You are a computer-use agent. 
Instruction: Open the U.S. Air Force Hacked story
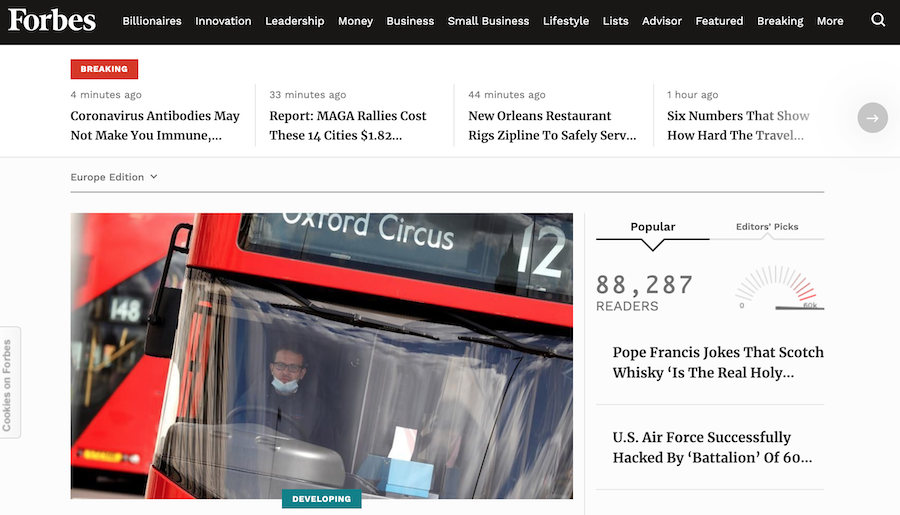click(712, 447)
